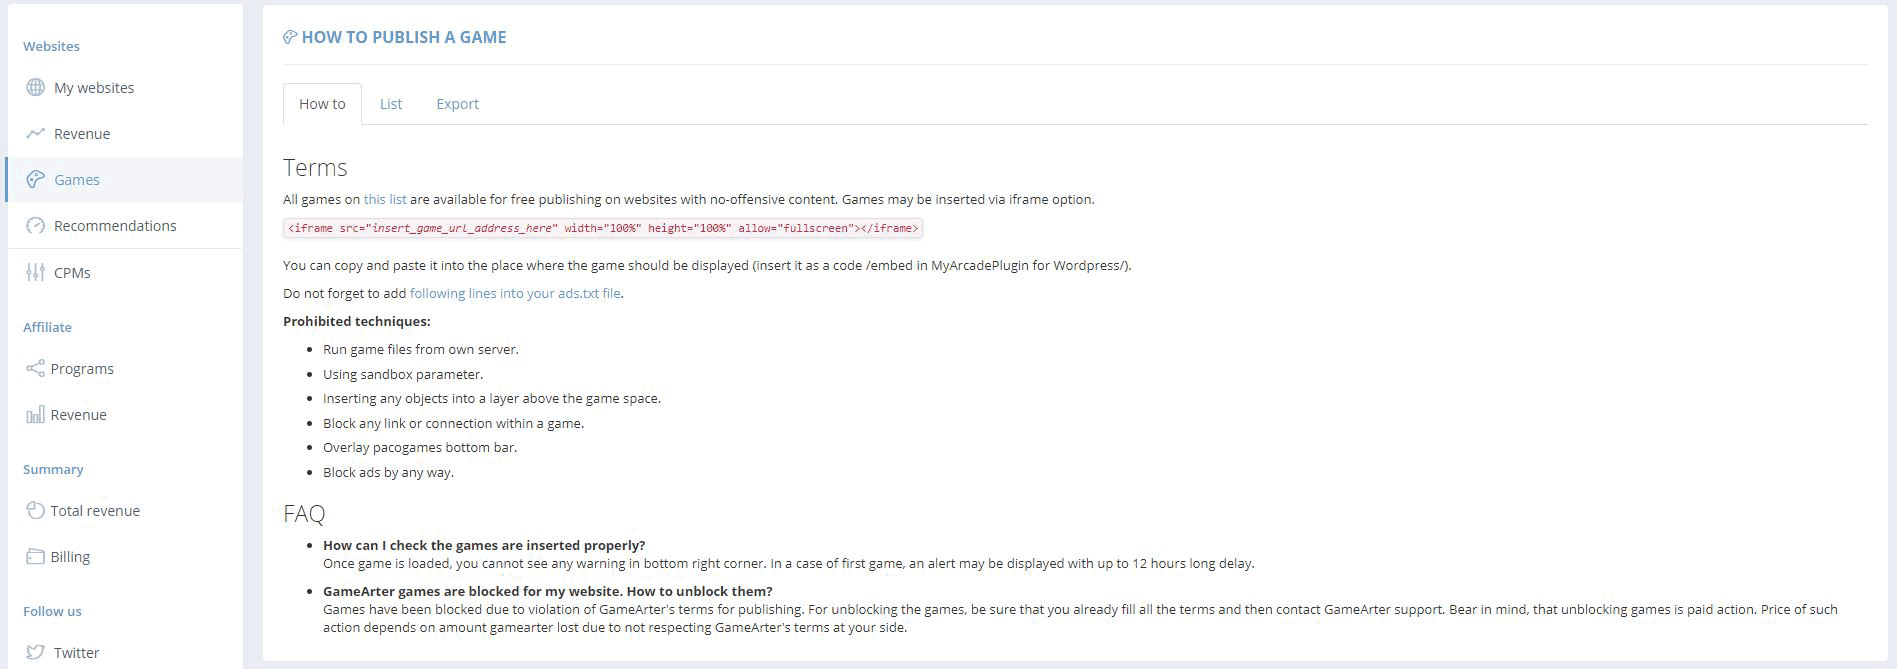Click the share icon beside Programs
The width and height of the screenshot is (1897, 669).
tap(35, 368)
